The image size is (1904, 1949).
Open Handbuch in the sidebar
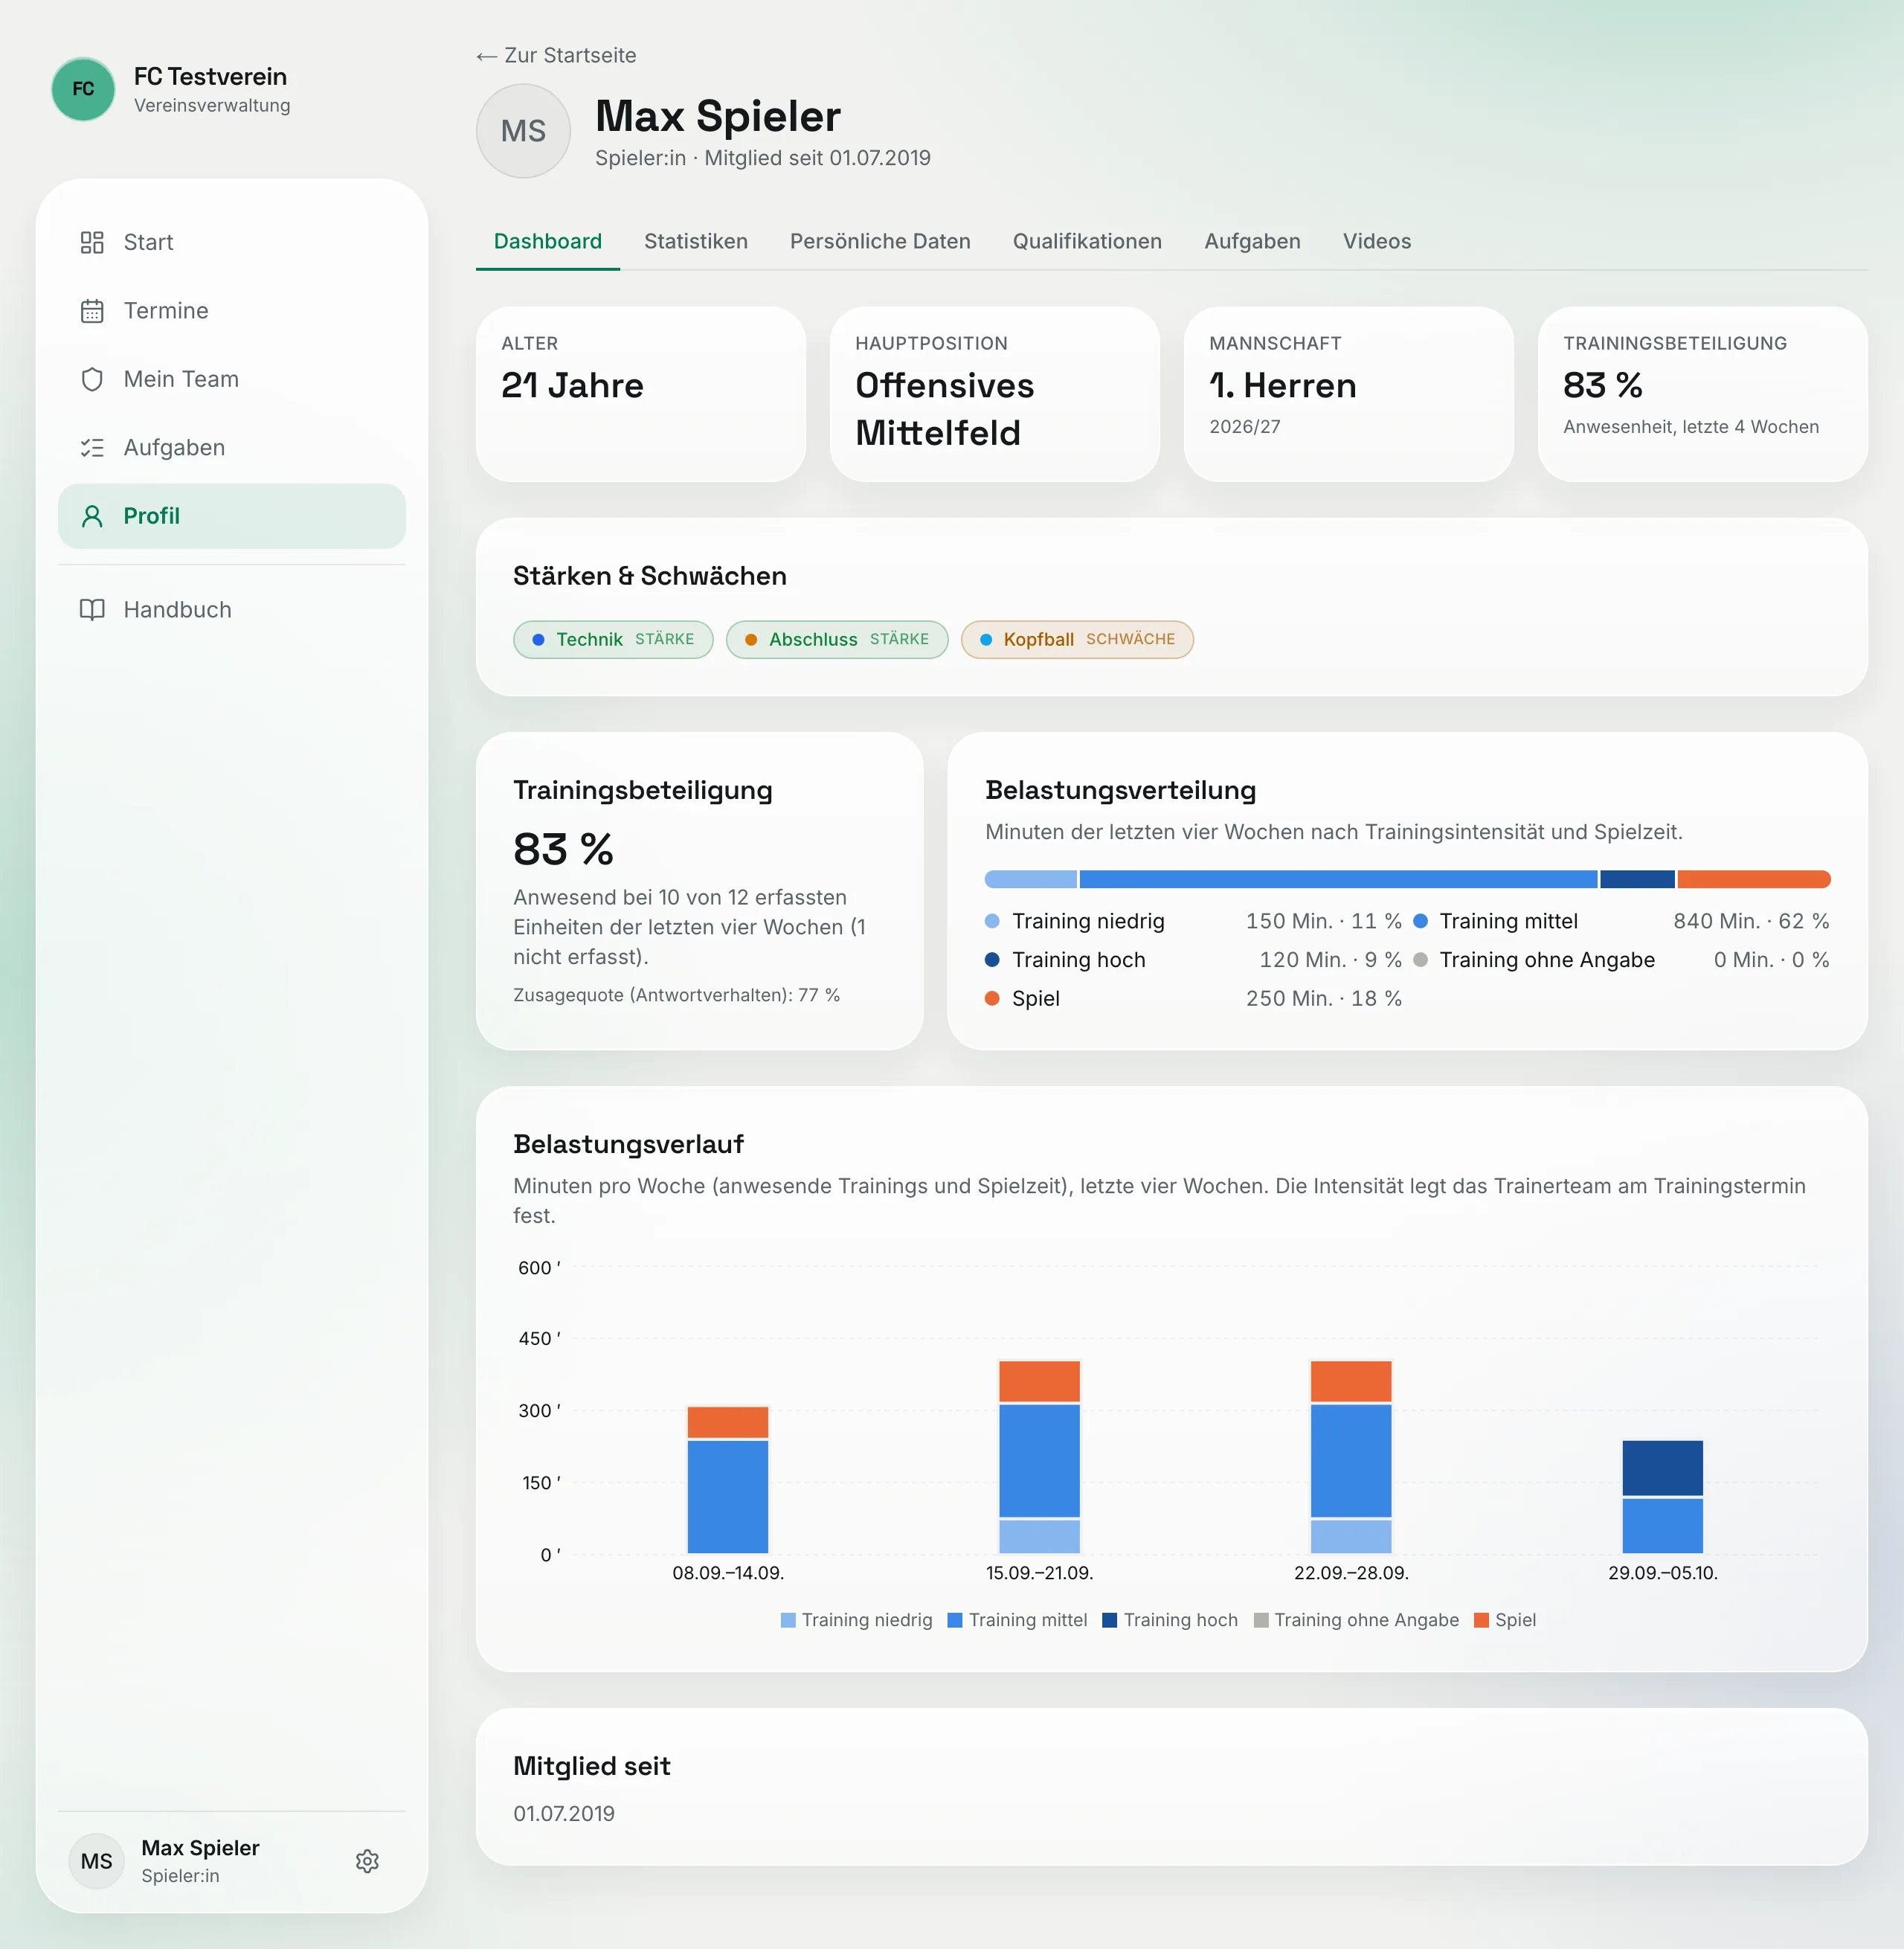coord(232,610)
